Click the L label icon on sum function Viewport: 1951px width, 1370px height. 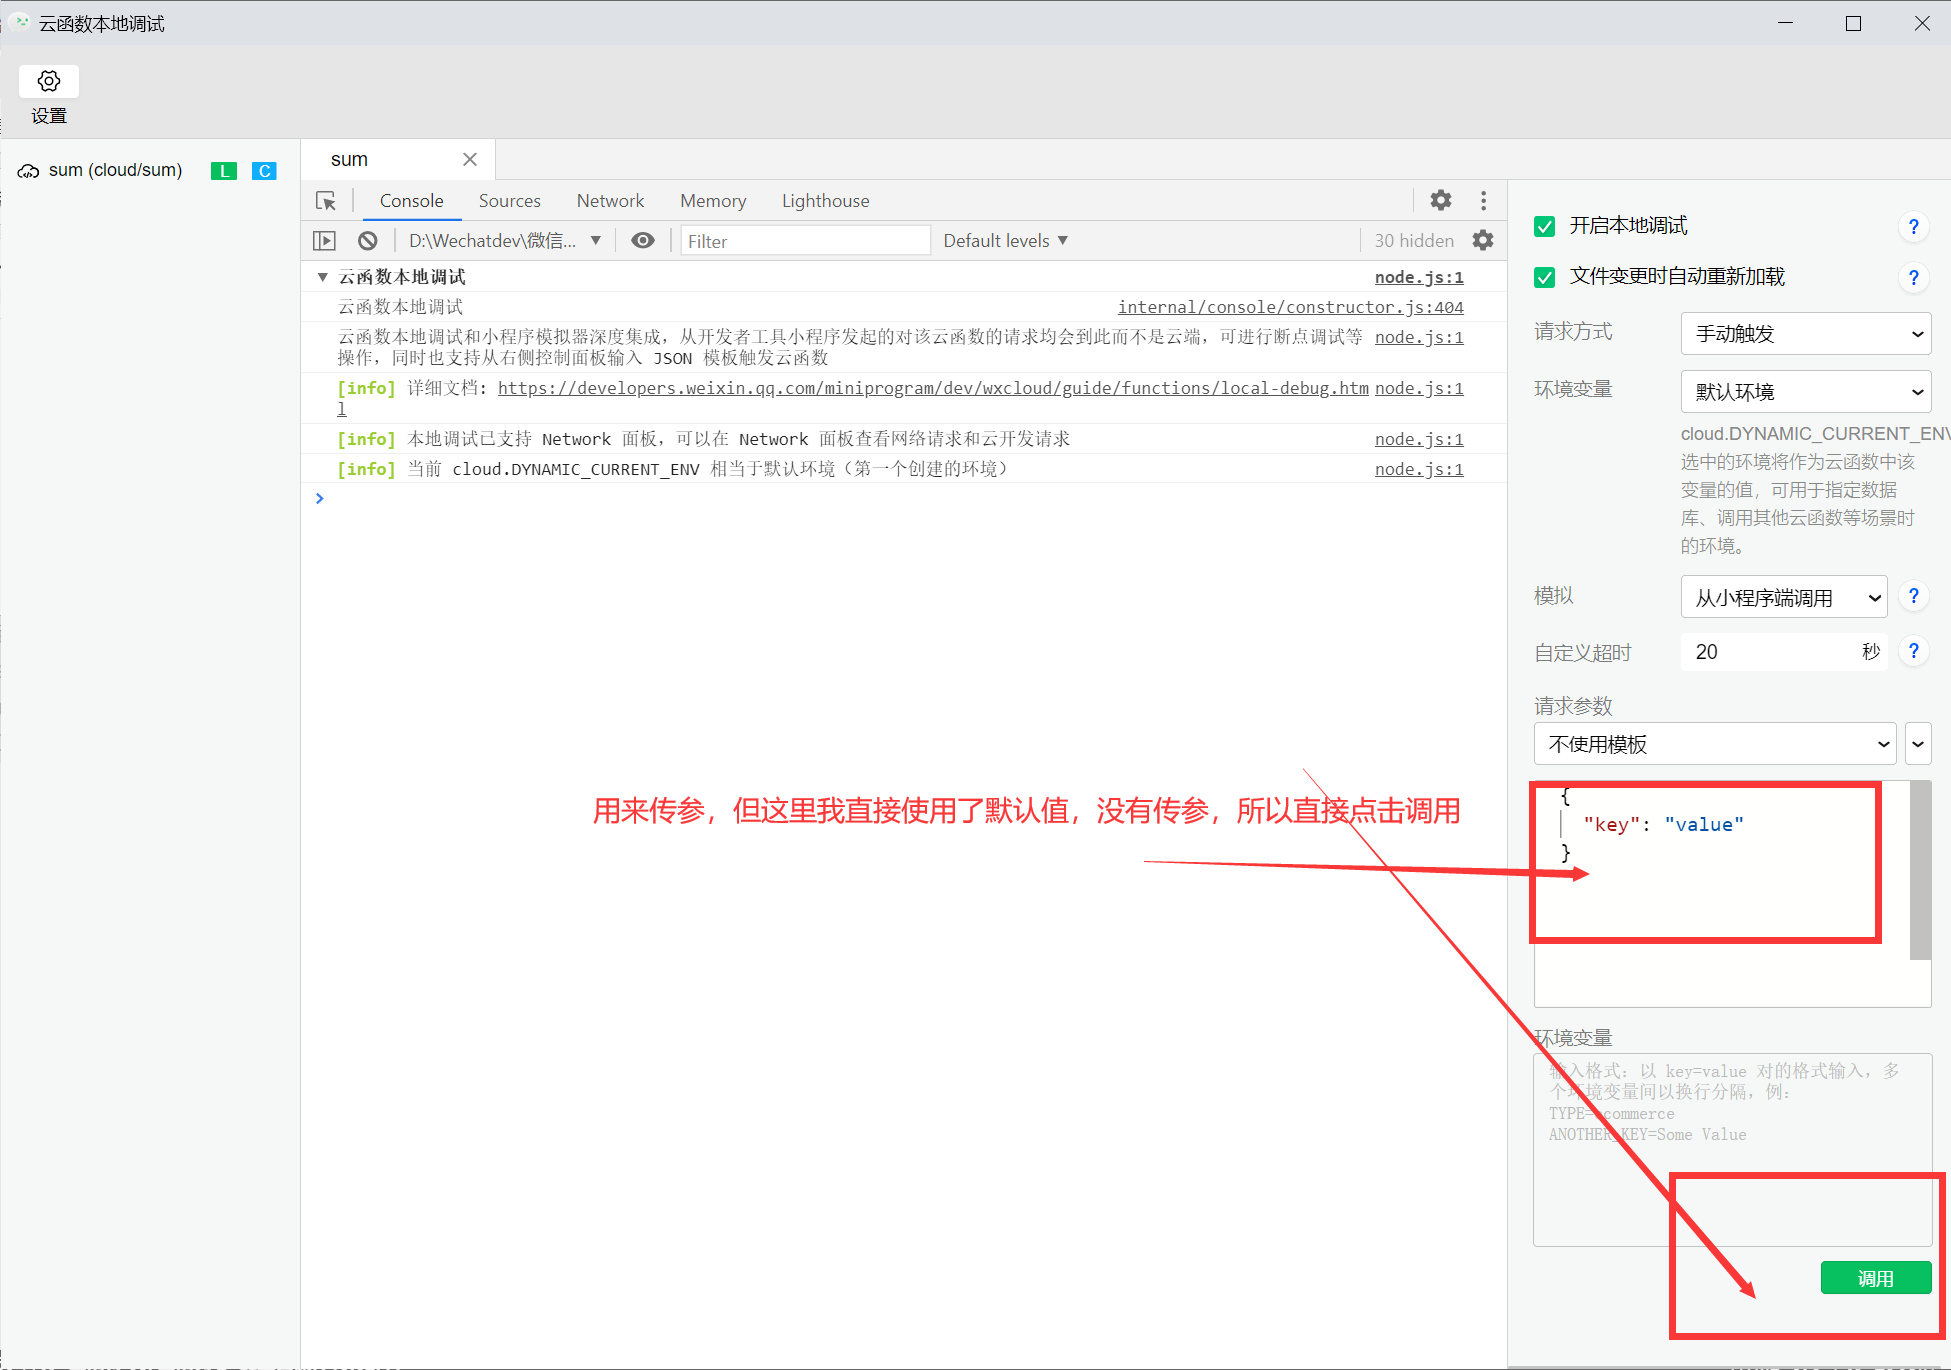(x=225, y=171)
